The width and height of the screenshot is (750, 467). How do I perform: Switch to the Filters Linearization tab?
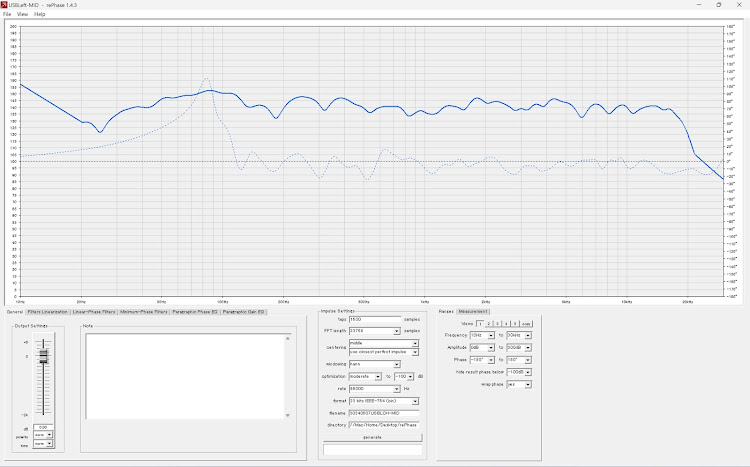click(47, 312)
